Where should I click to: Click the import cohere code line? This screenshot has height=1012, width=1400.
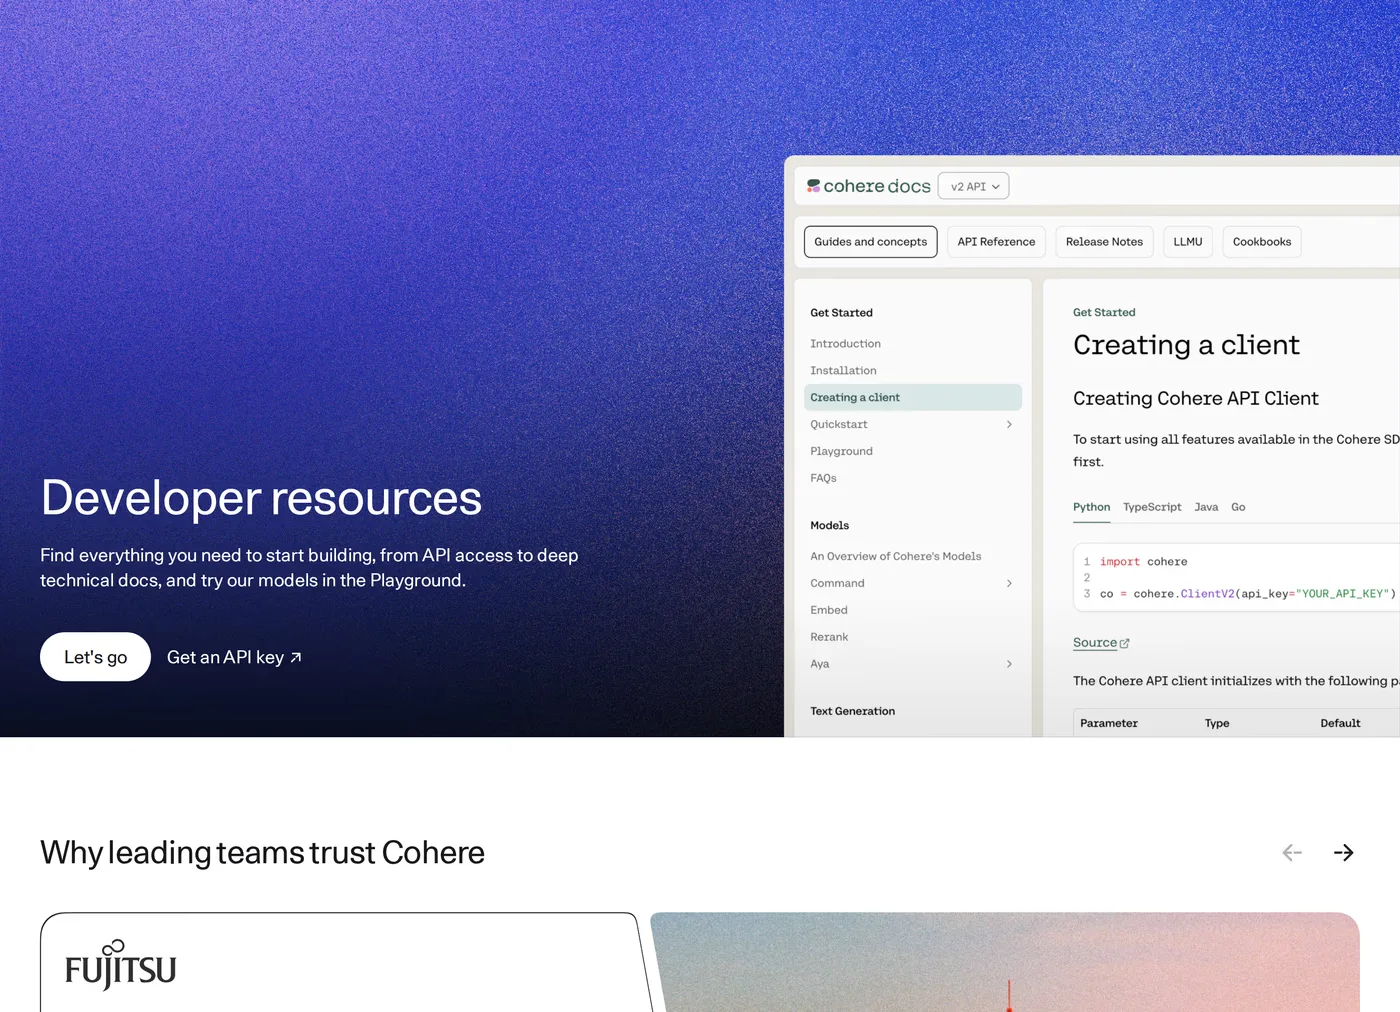click(x=1144, y=562)
